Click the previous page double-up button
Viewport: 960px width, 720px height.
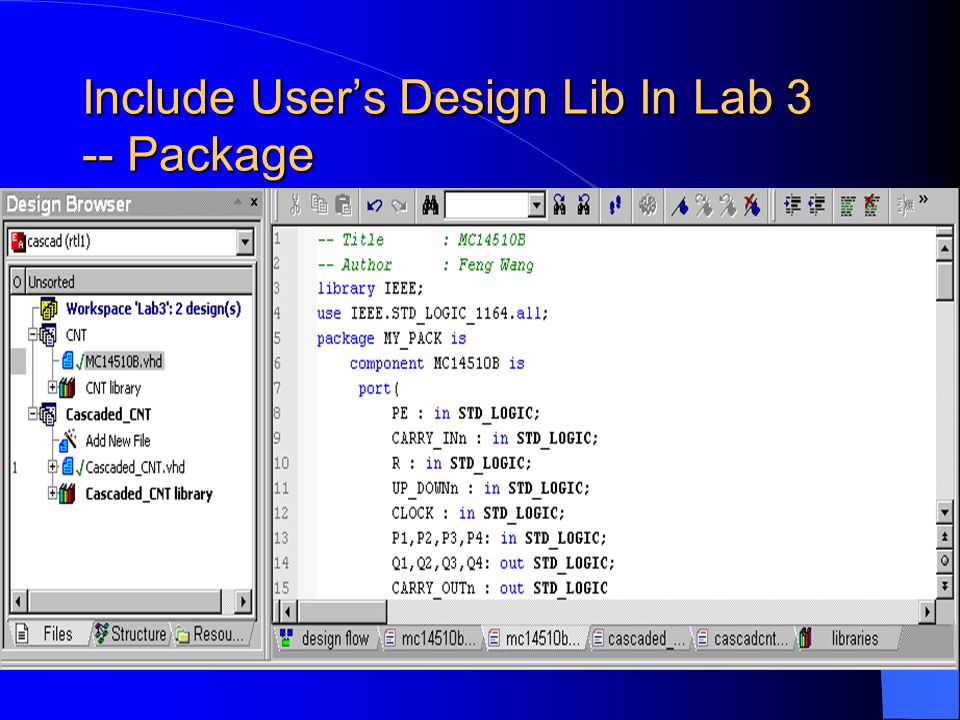(944, 537)
